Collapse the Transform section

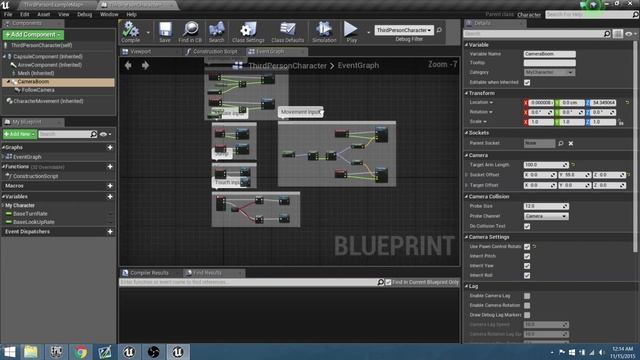467,93
